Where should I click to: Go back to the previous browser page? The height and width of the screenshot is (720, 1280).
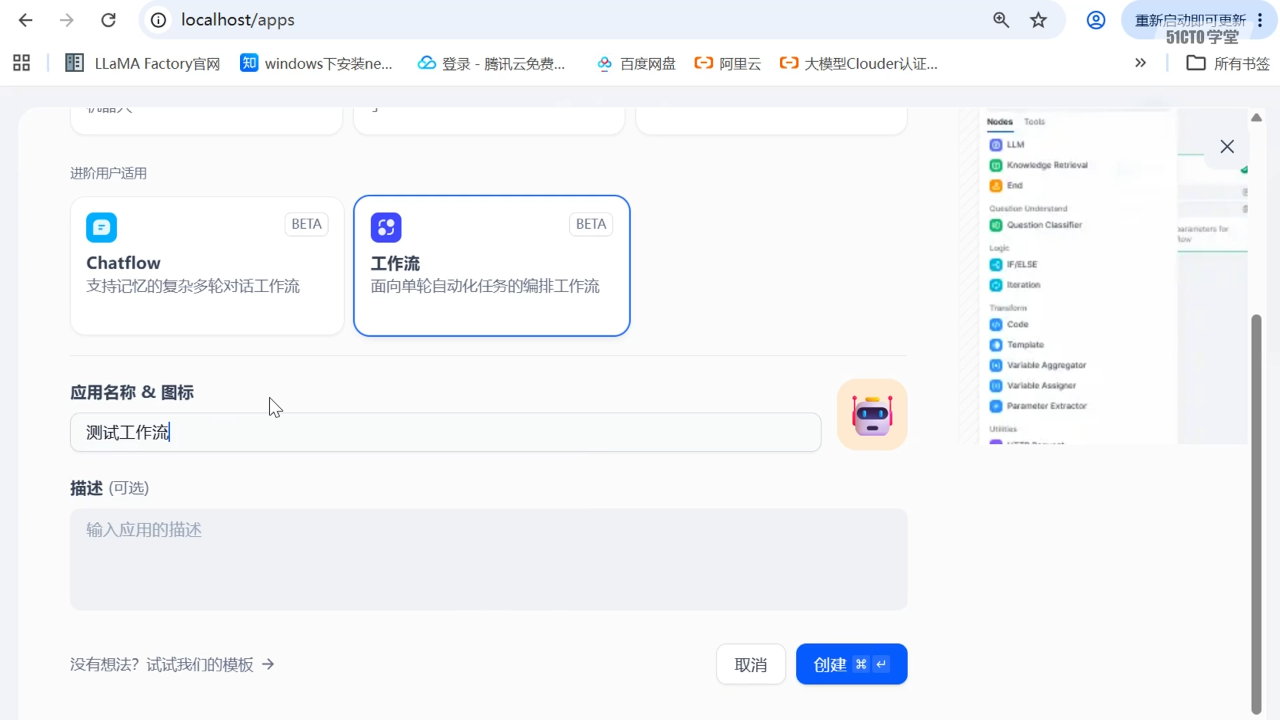(x=26, y=20)
